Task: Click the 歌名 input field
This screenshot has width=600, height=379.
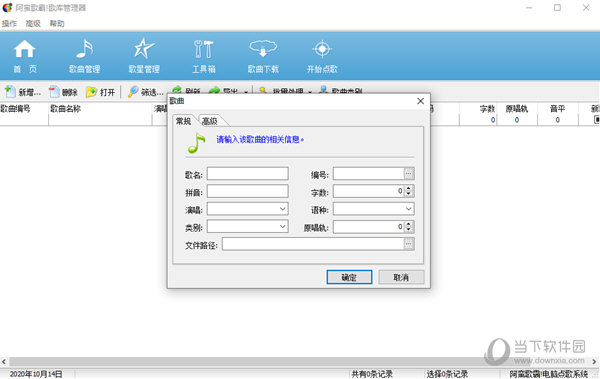Action: click(248, 173)
